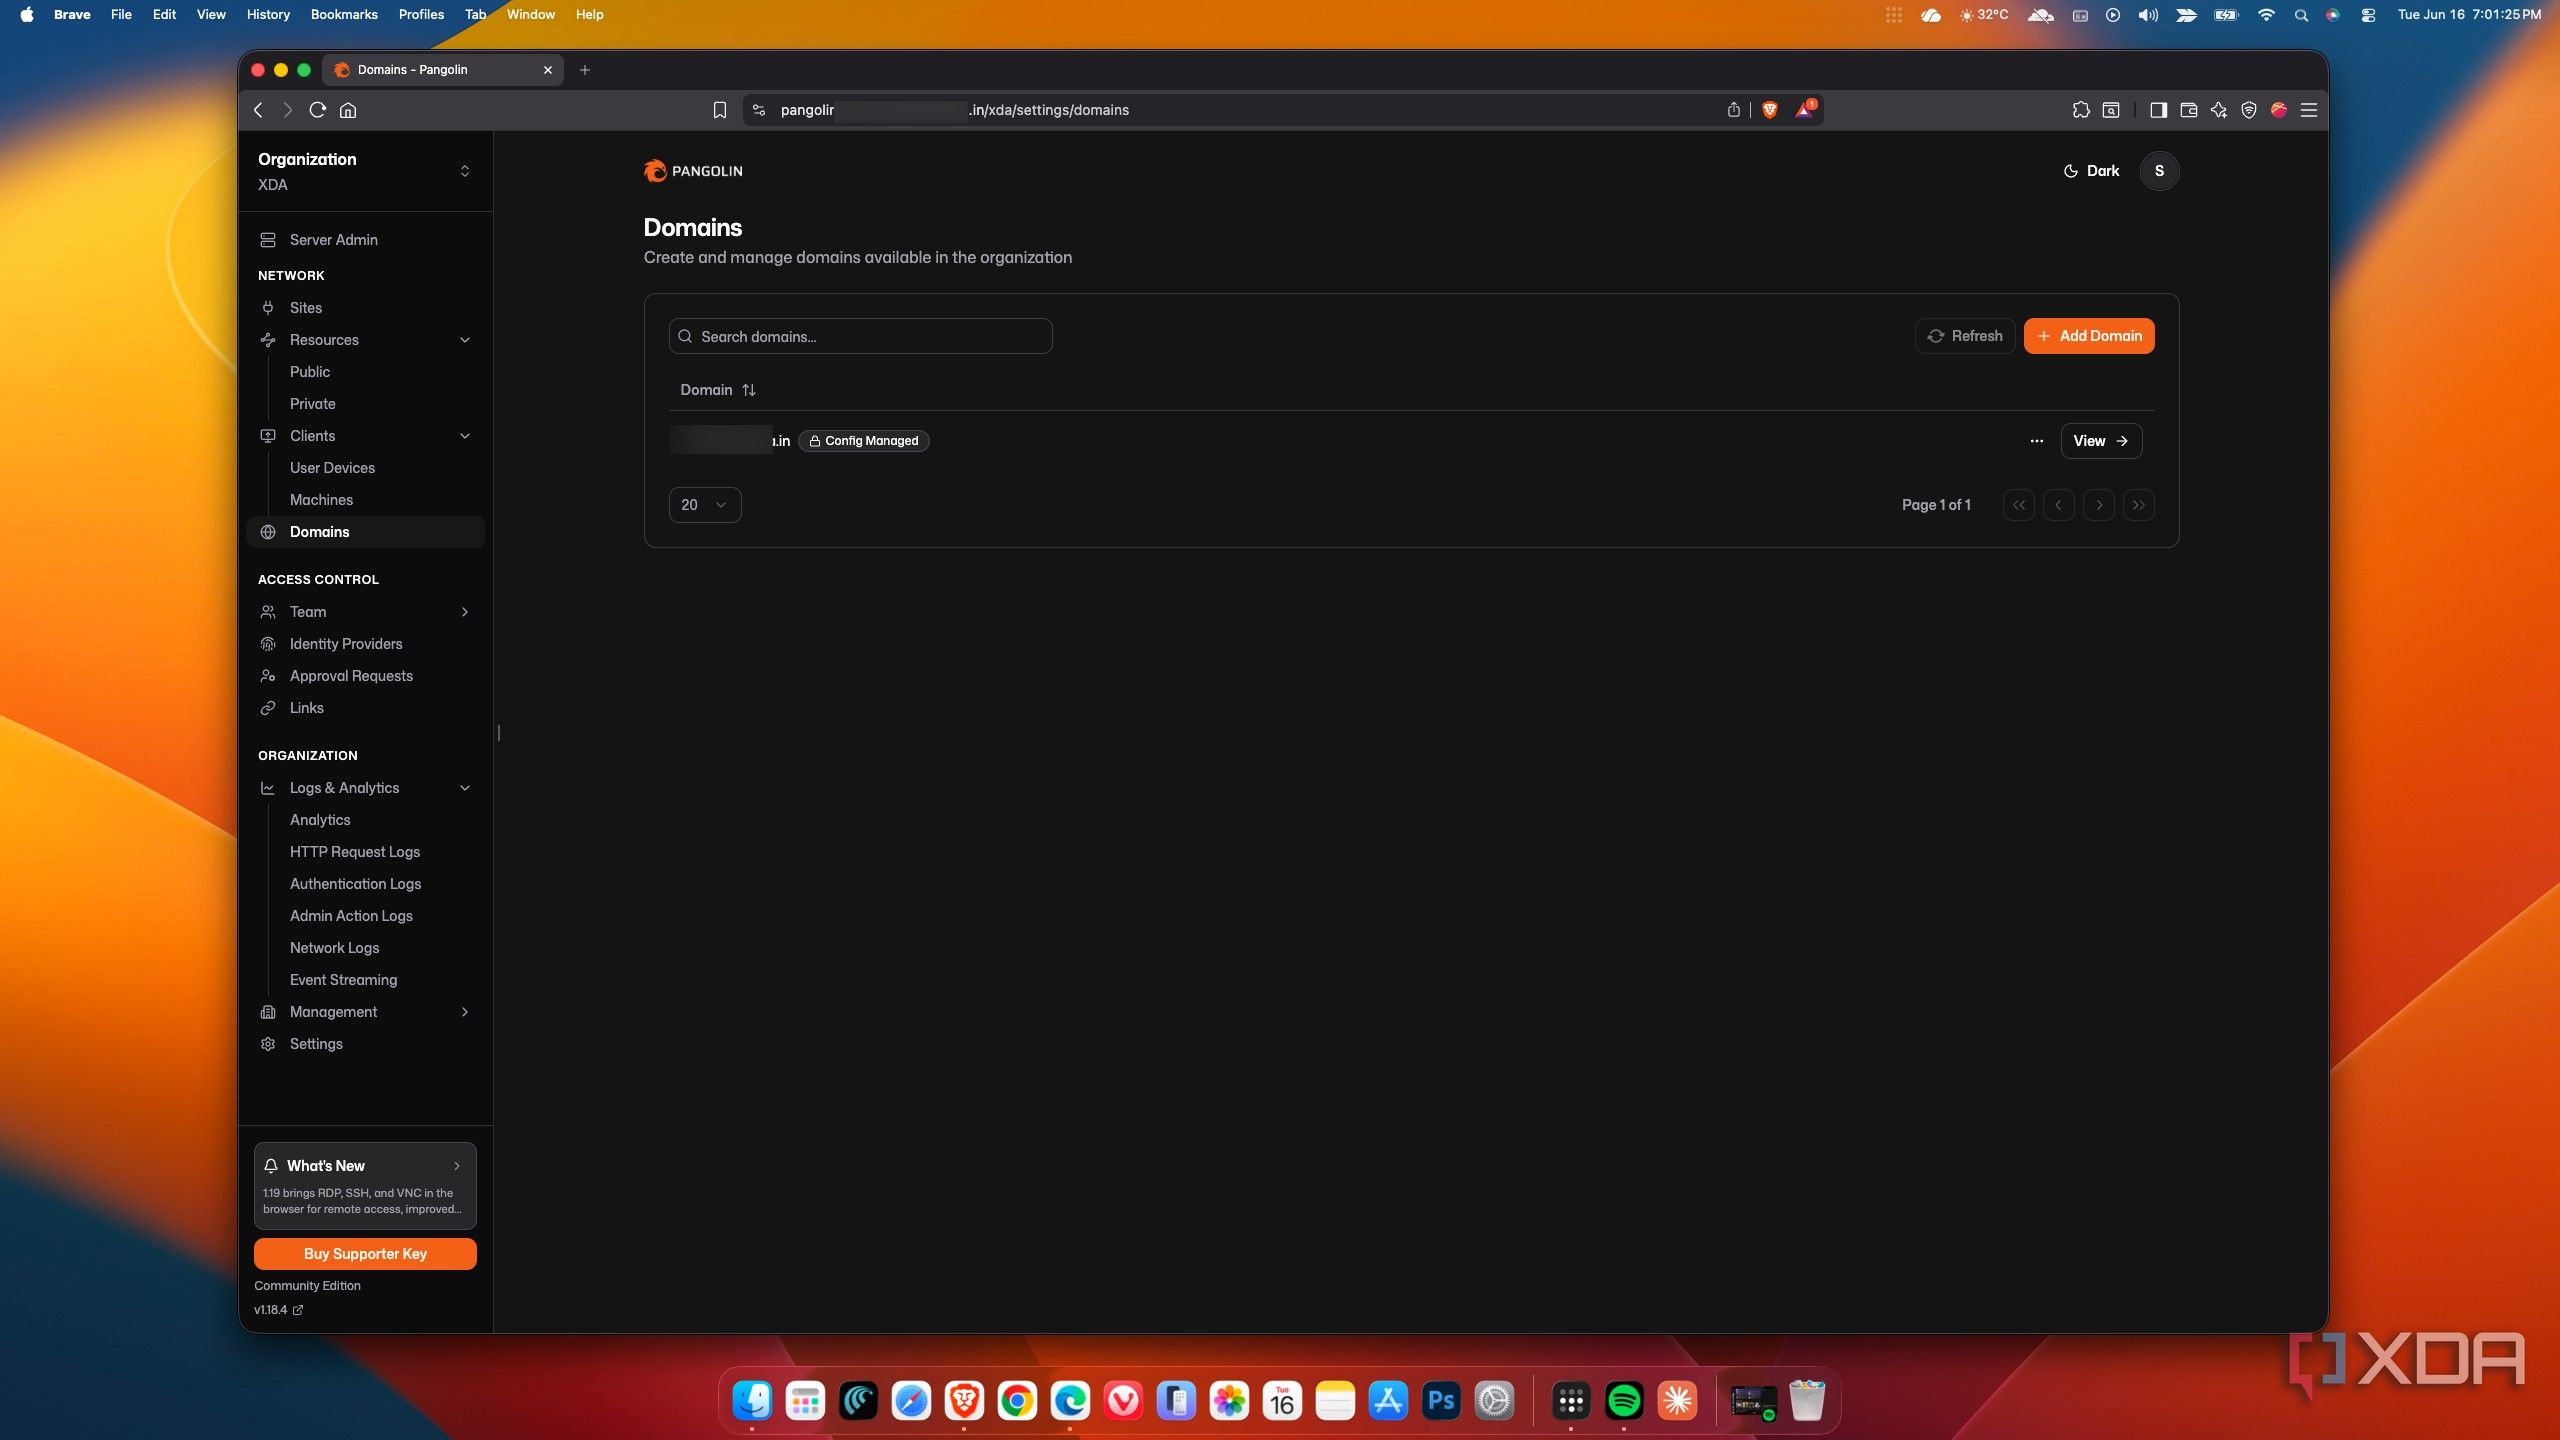Open Machines clients page
This screenshot has width=2560, height=1440.
click(x=321, y=500)
